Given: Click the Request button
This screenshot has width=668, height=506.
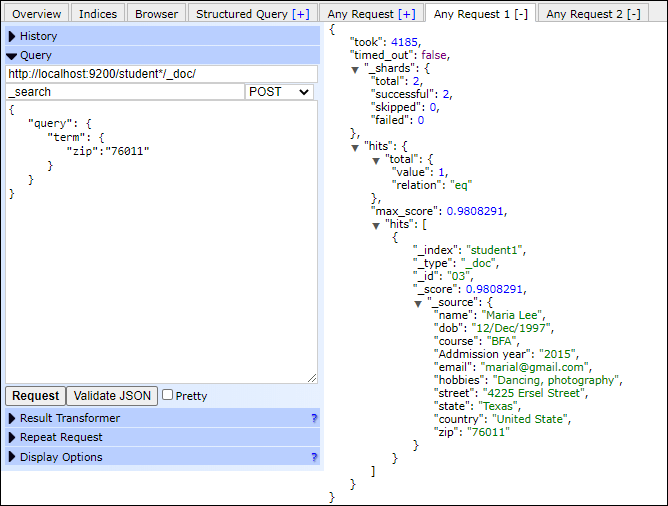Looking at the screenshot, I should tap(36, 396).
